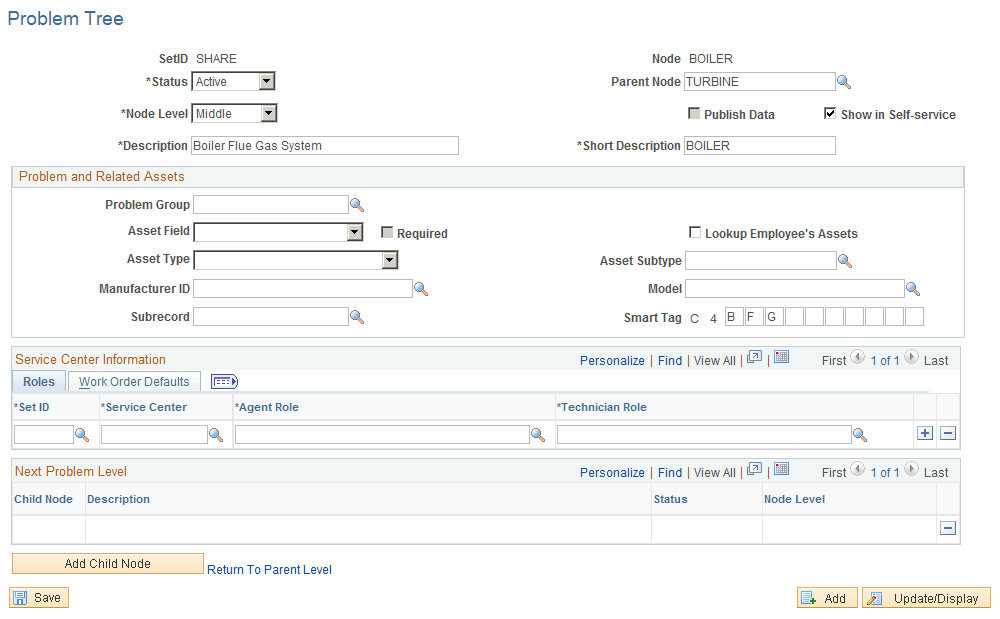Add a new Service Center row
Image resolution: width=1000 pixels, height=619 pixels.
pyautogui.click(x=925, y=433)
